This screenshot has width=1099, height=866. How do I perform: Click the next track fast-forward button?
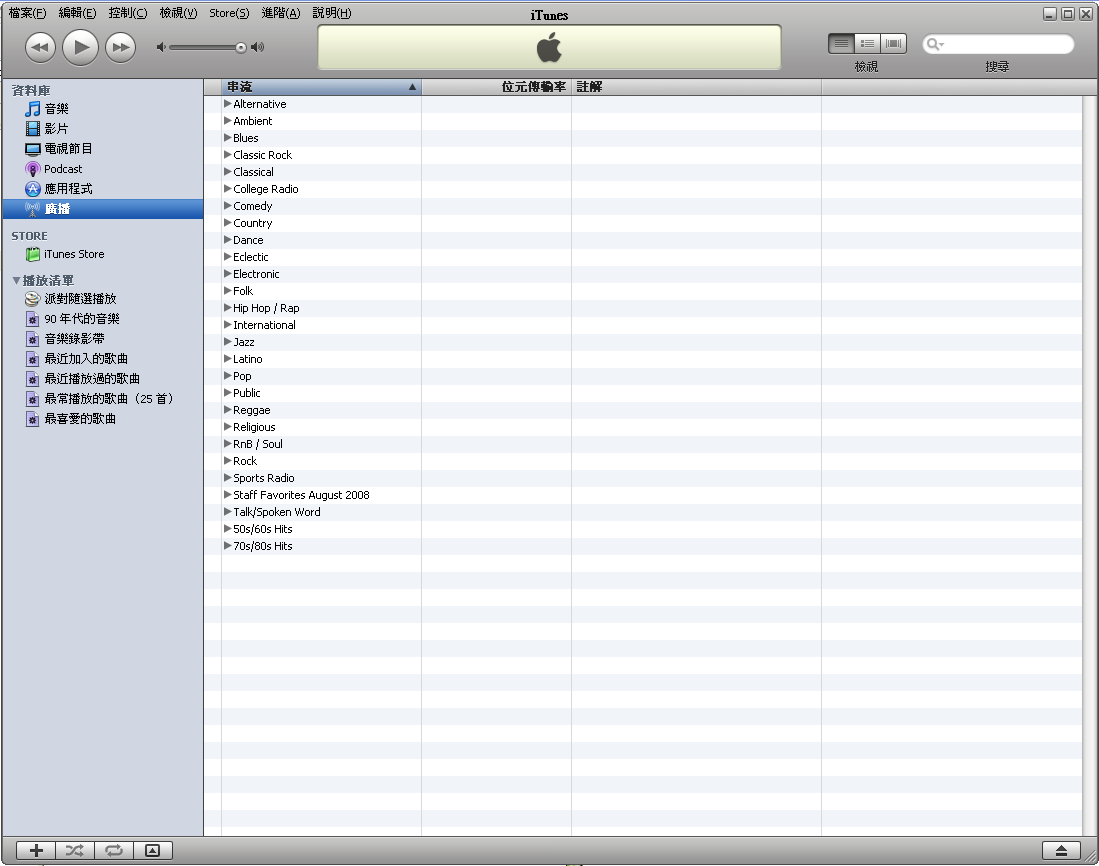121,48
